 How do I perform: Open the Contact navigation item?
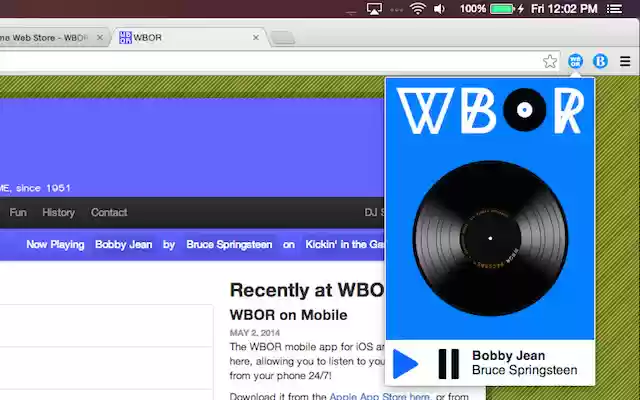coord(109,212)
